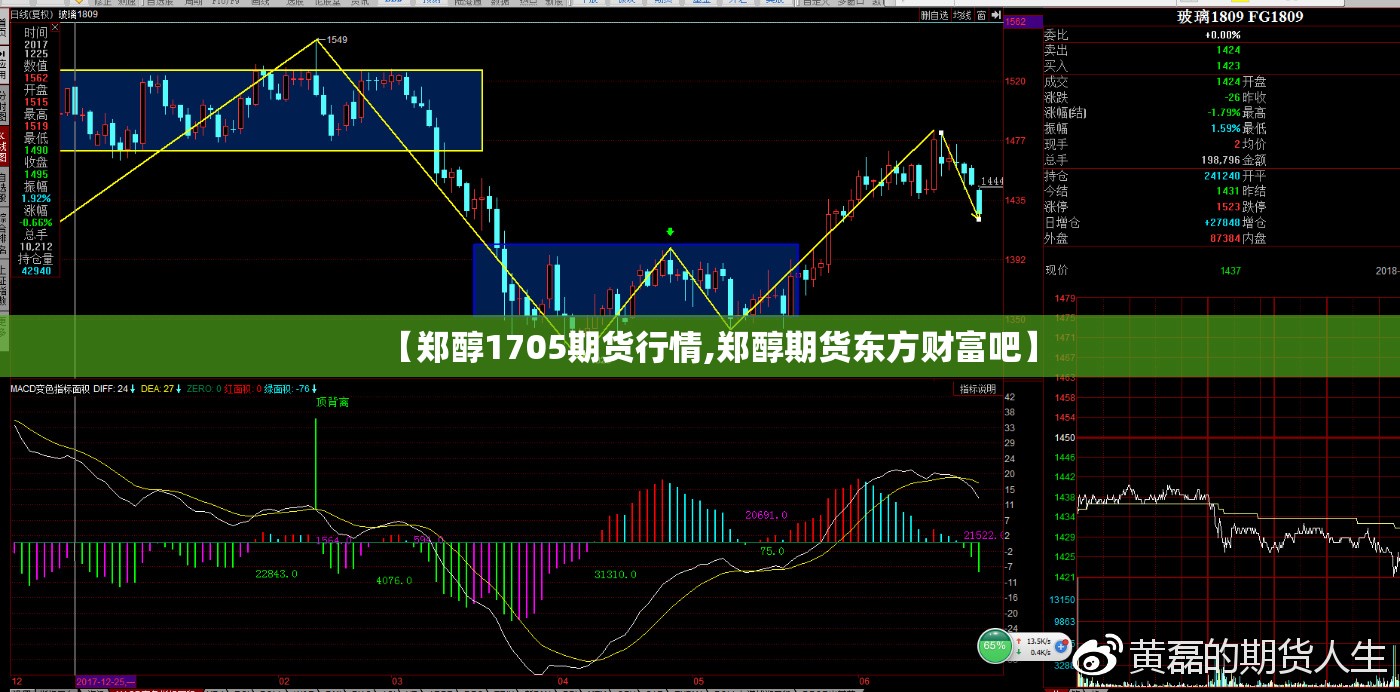
Task: Click the 玻璃1809 chart title label
Action: click(78, 15)
